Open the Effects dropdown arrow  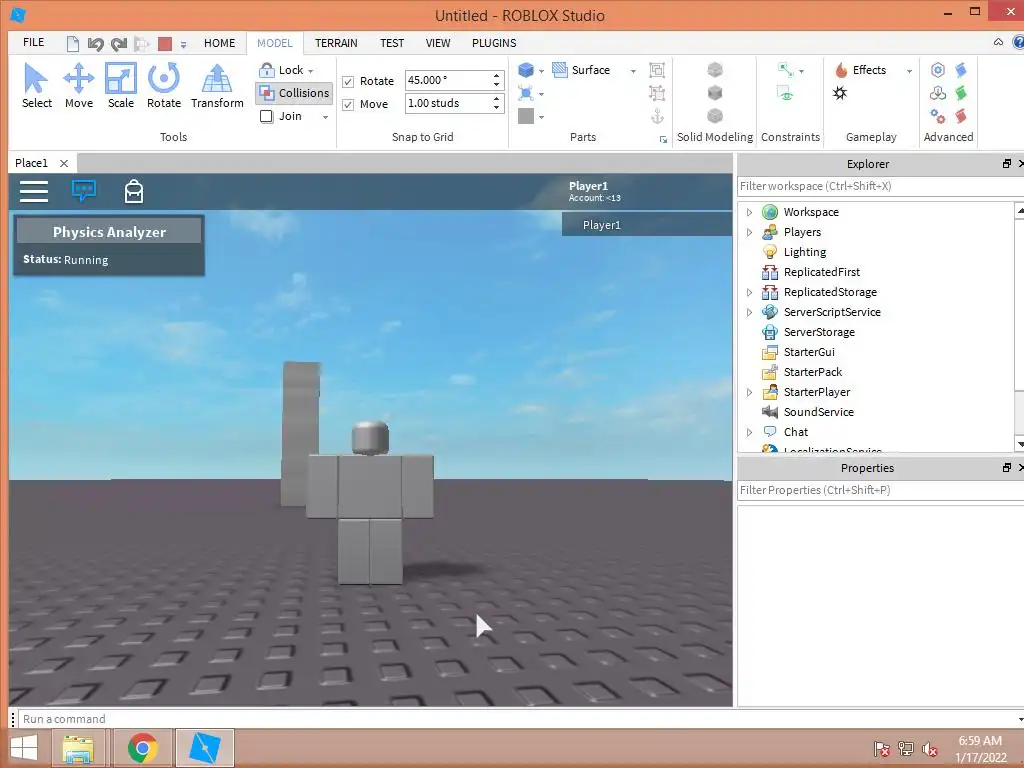tap(909, 71)
